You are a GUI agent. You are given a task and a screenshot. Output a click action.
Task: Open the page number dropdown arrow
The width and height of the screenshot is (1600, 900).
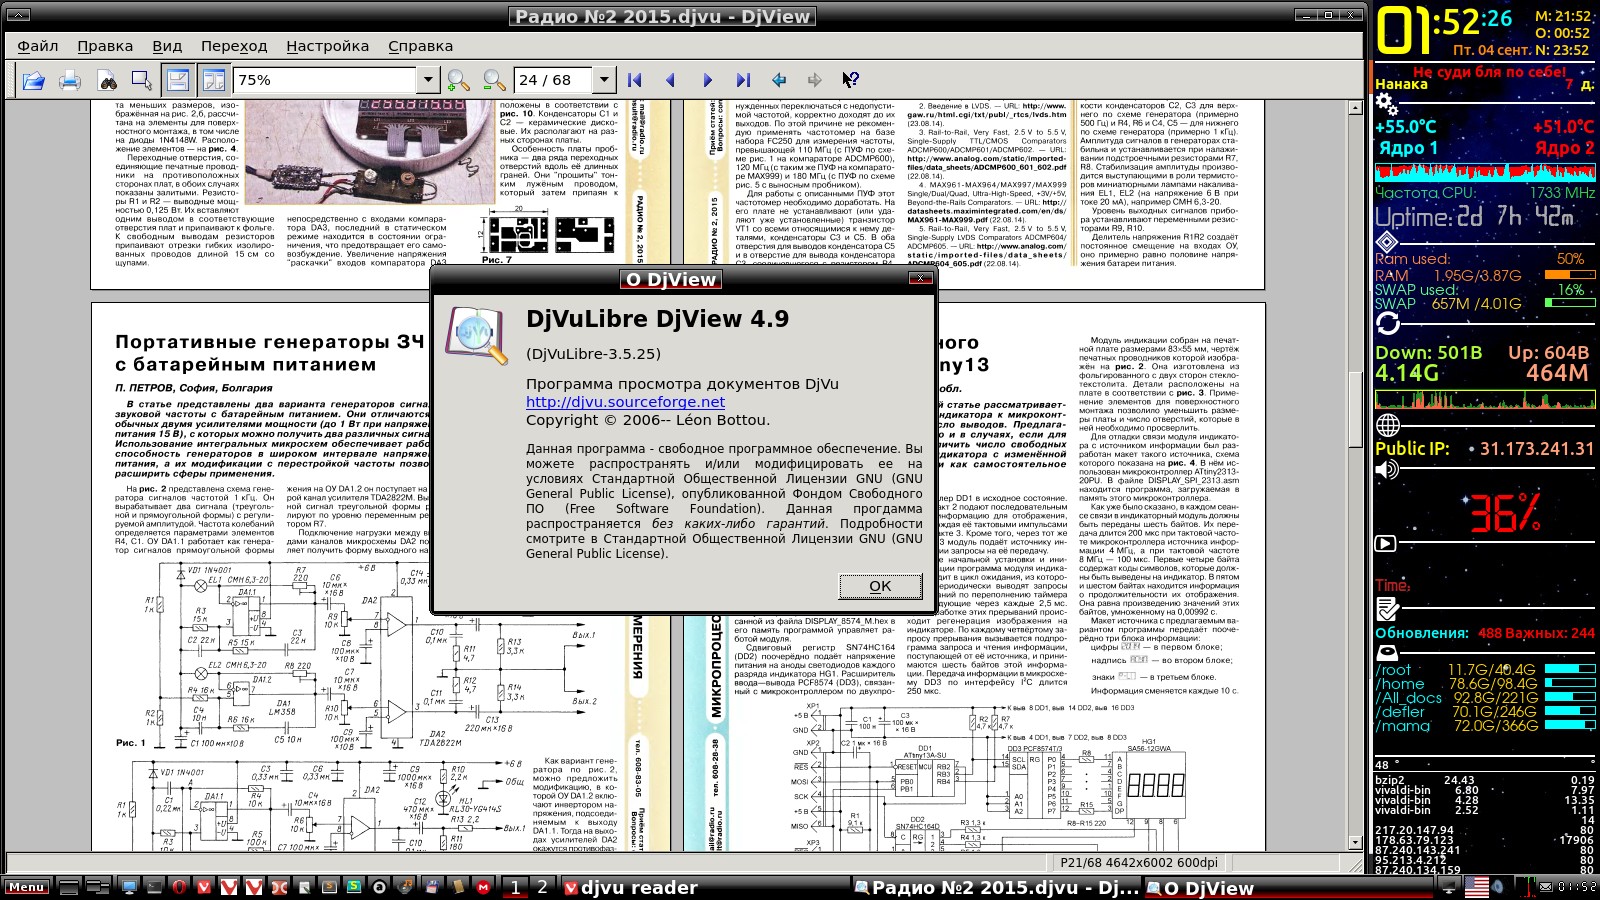pos(604,80)
